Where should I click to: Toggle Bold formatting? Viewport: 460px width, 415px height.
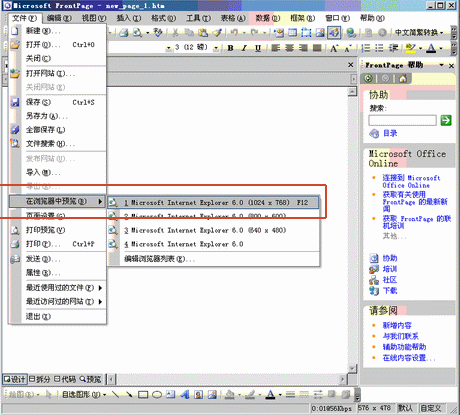[x=230, y=48]
